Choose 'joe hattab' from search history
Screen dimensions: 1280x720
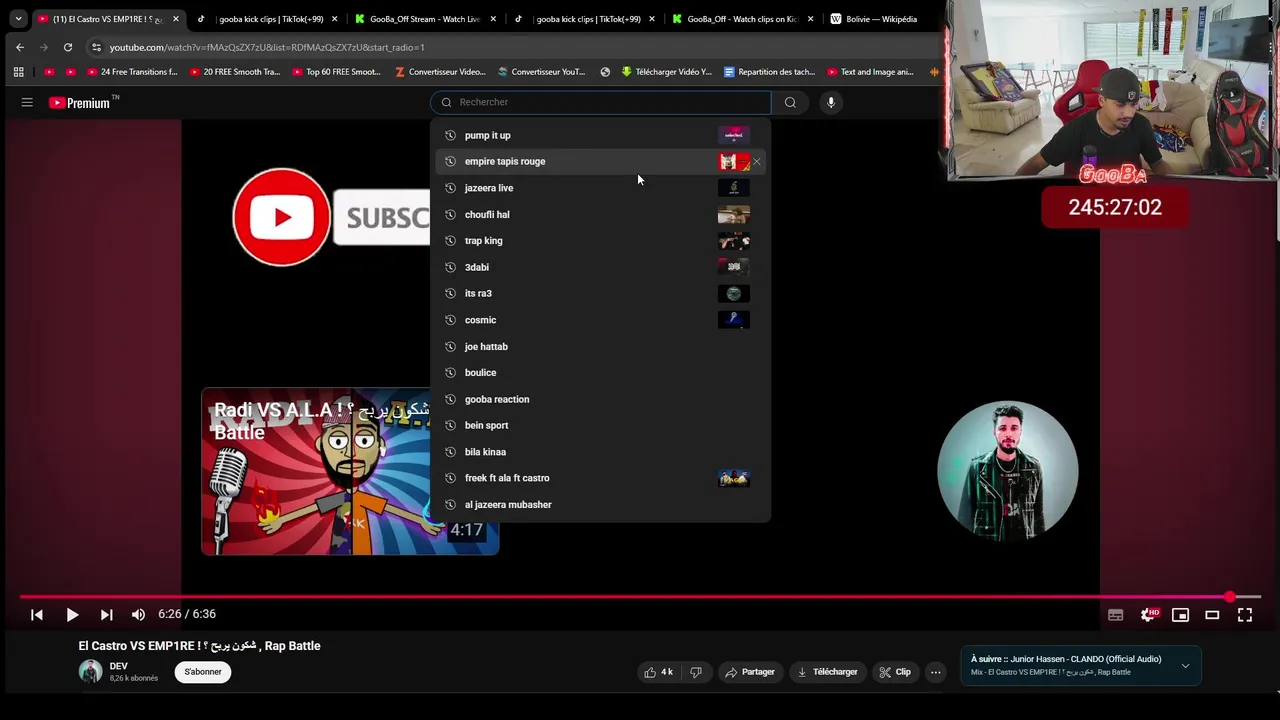[x=601, y=346]
